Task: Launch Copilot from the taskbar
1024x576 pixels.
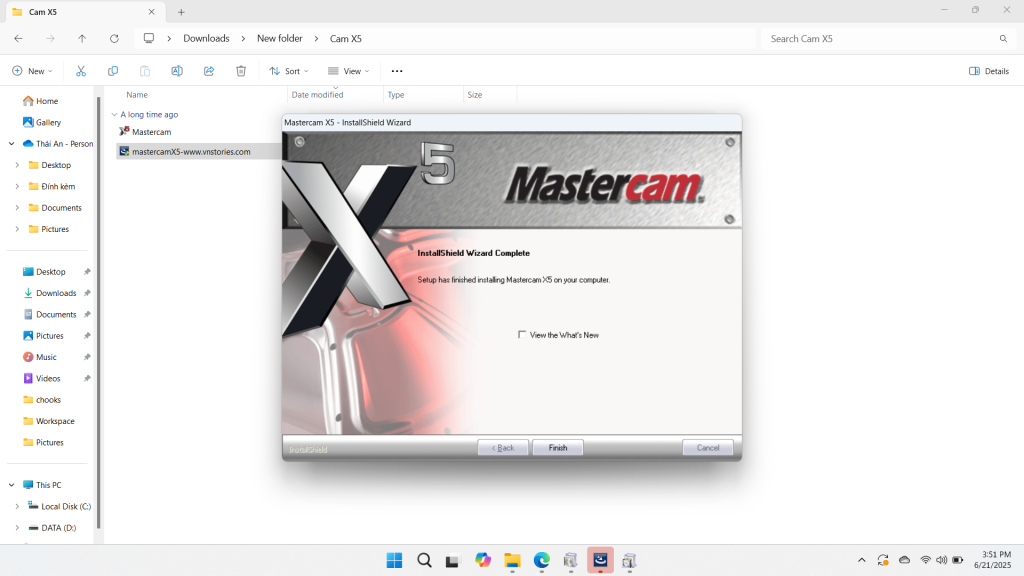Action: click(483, 560)
